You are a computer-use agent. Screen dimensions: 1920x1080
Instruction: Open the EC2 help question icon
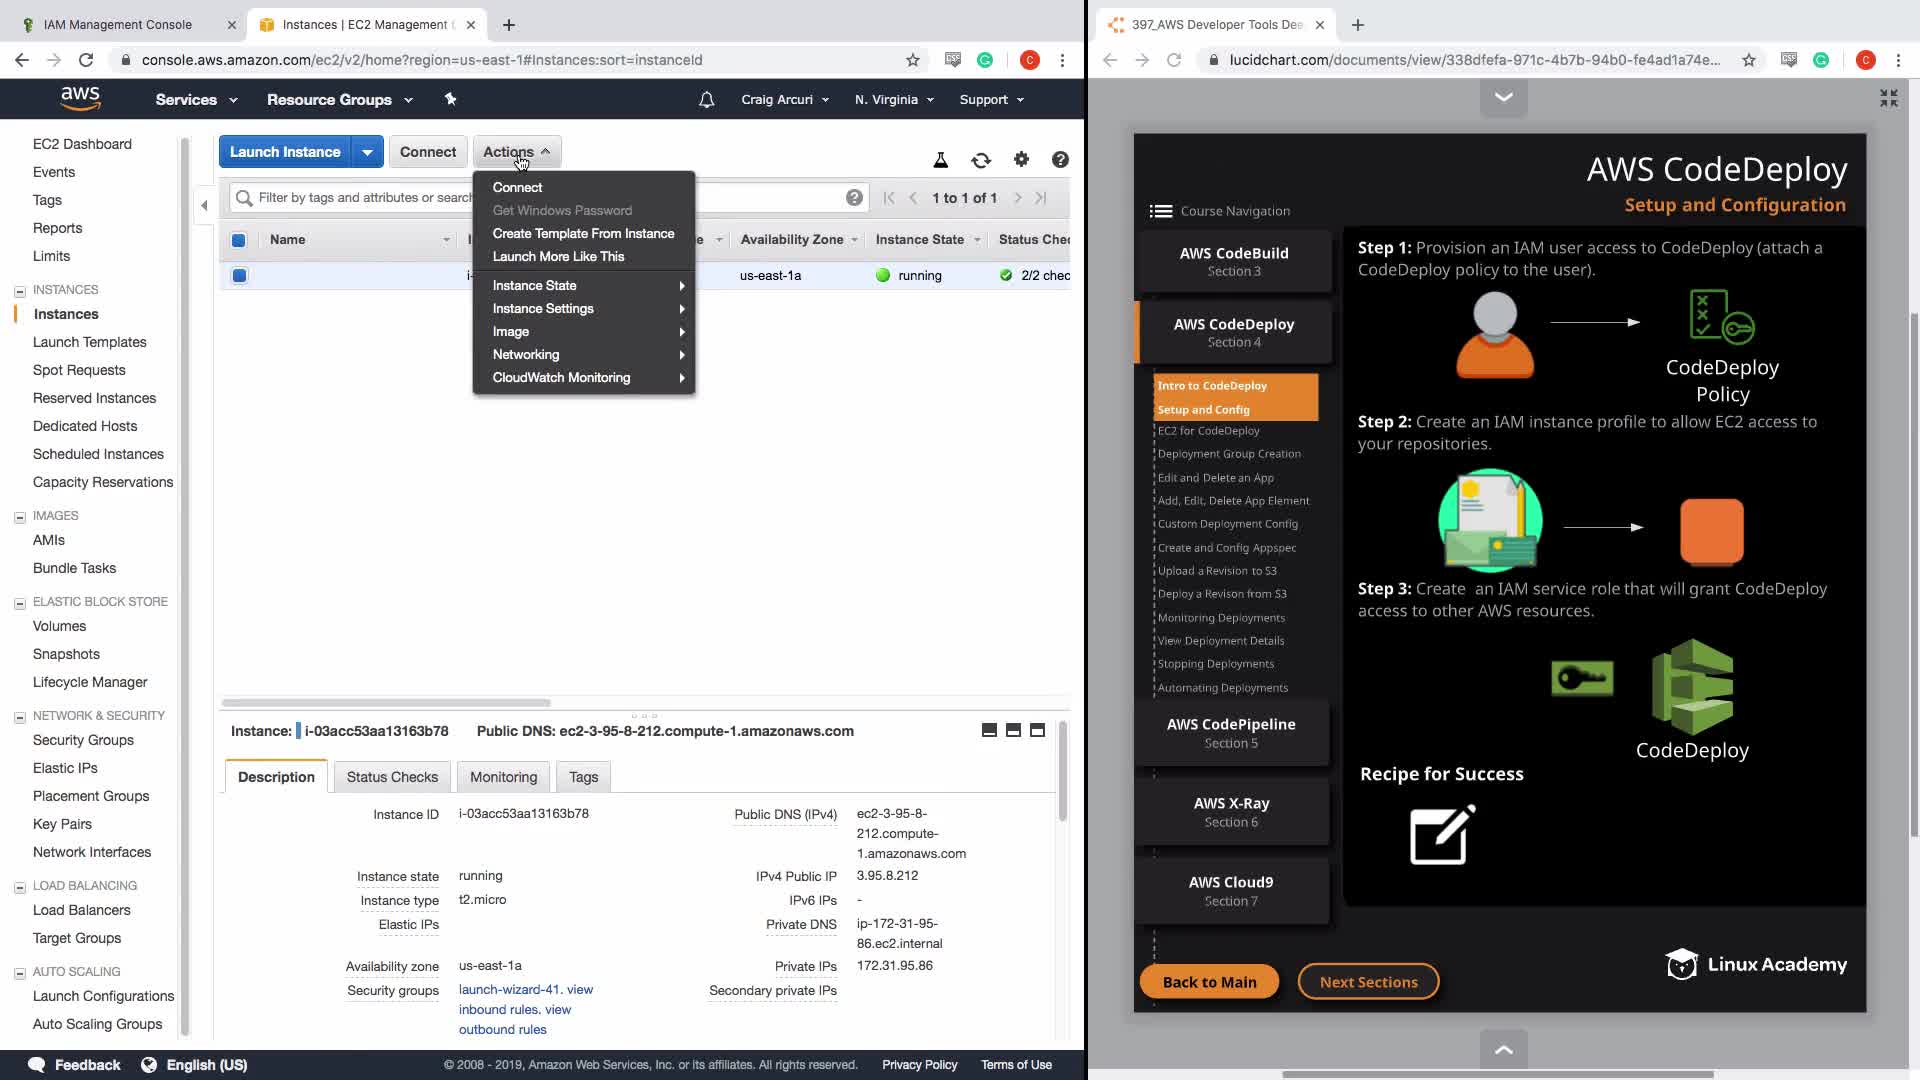pyautogui.click(x=1060, y=160)
